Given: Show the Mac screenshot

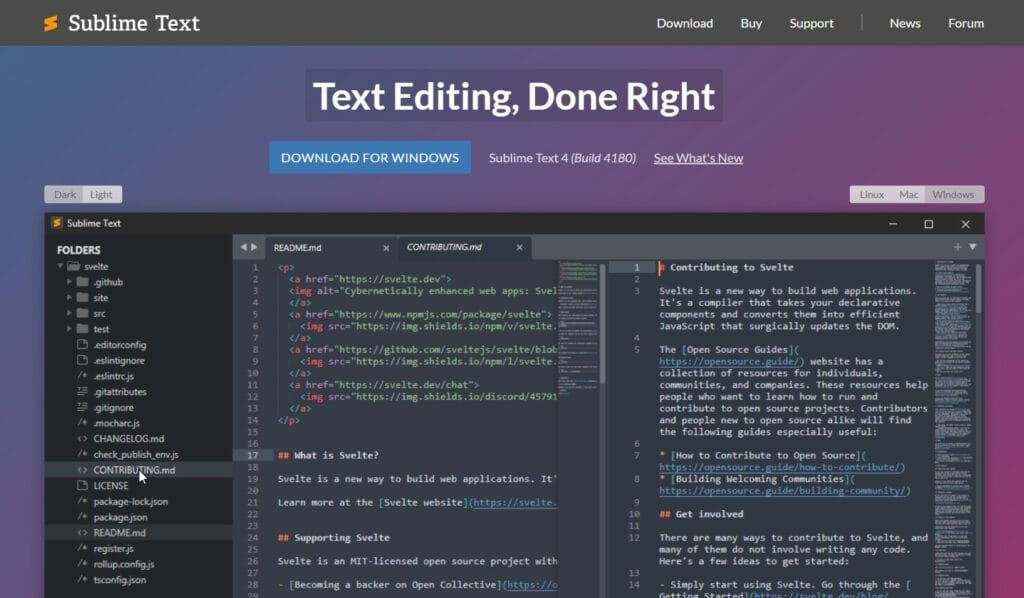Looking at the screenshot, I should [908, 195].
